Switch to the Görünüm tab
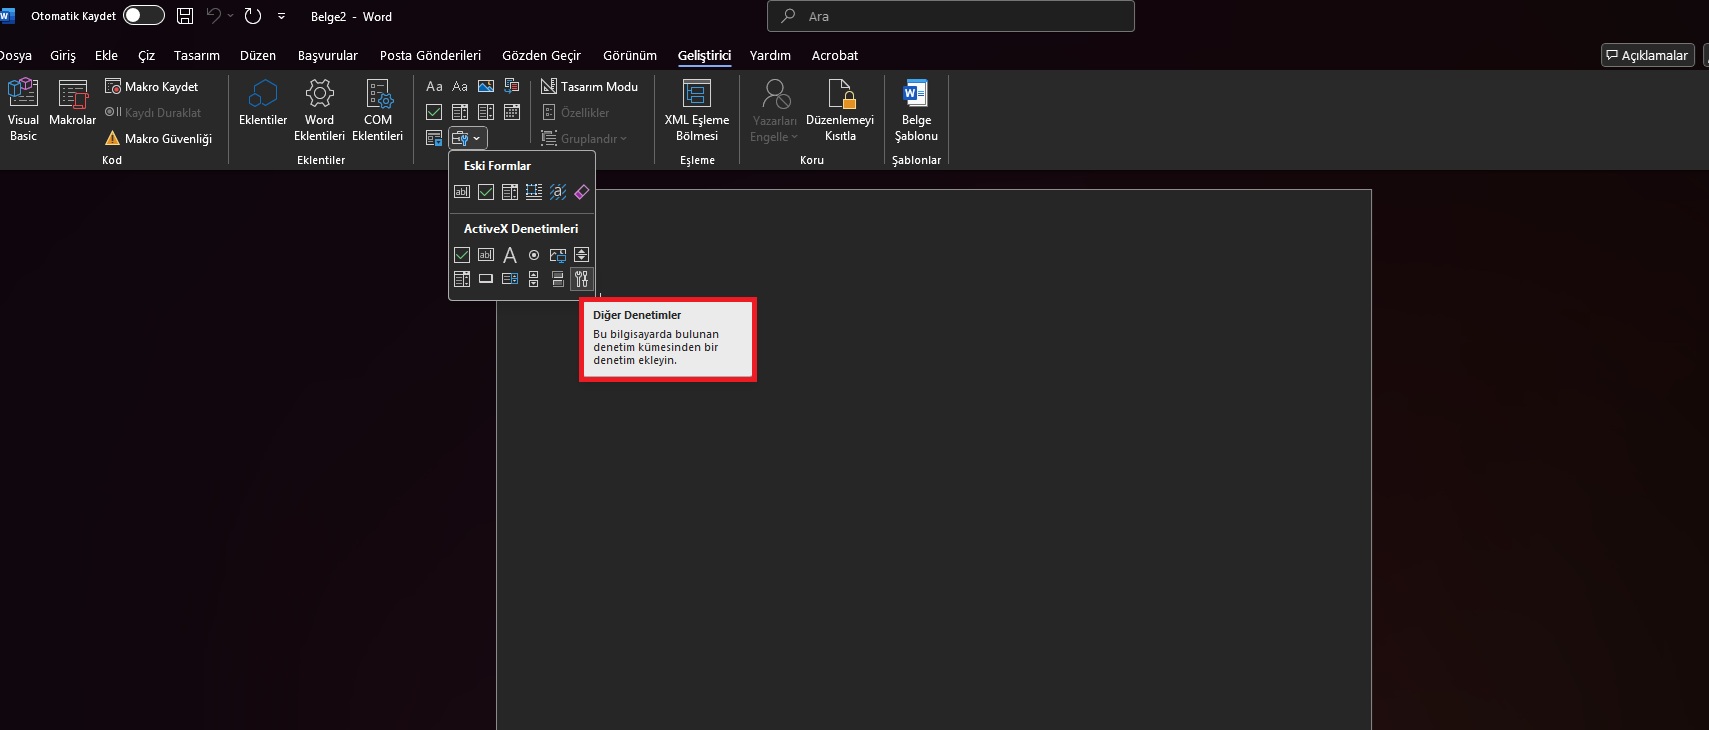Viewport: 1709px width, 730px height. pos(630,56)
